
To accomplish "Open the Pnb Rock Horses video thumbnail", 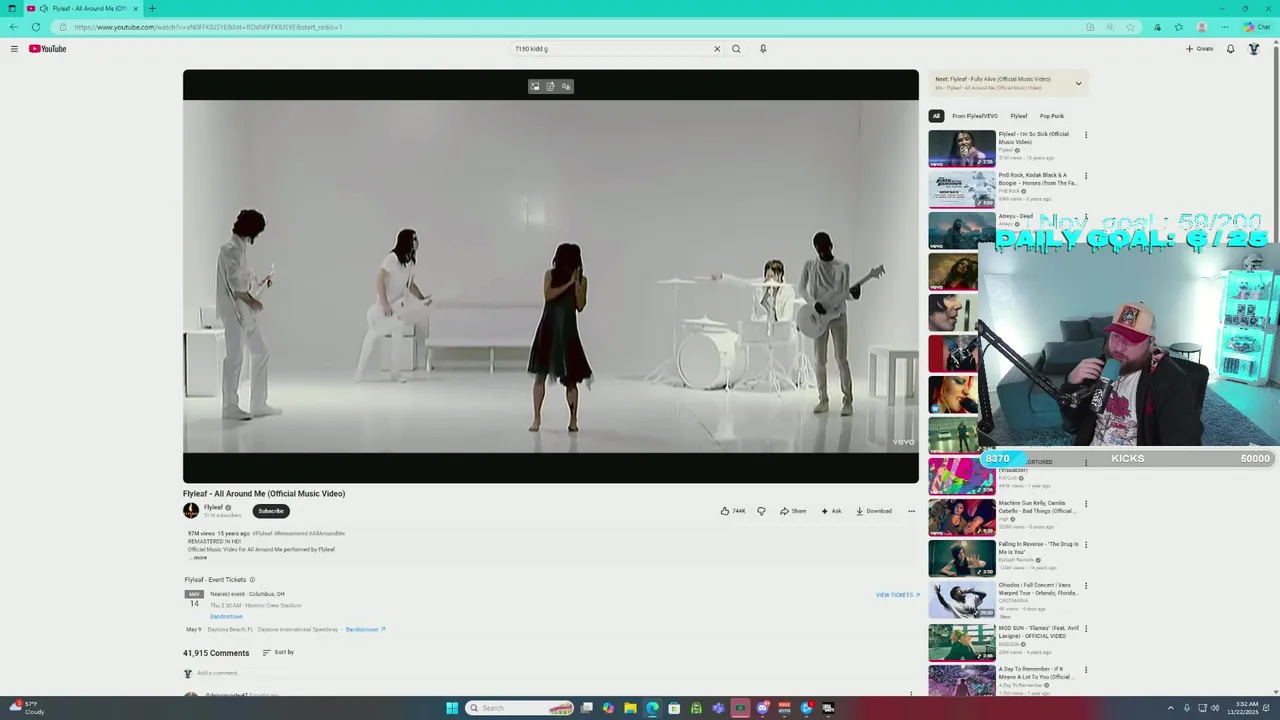I will tap(962, 189).
